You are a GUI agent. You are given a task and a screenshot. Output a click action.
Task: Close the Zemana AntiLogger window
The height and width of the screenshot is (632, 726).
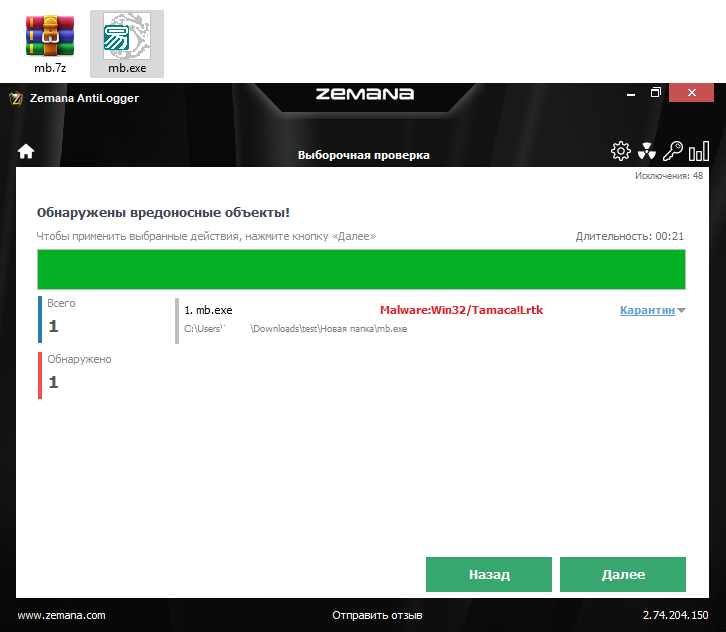click(691, 93)
